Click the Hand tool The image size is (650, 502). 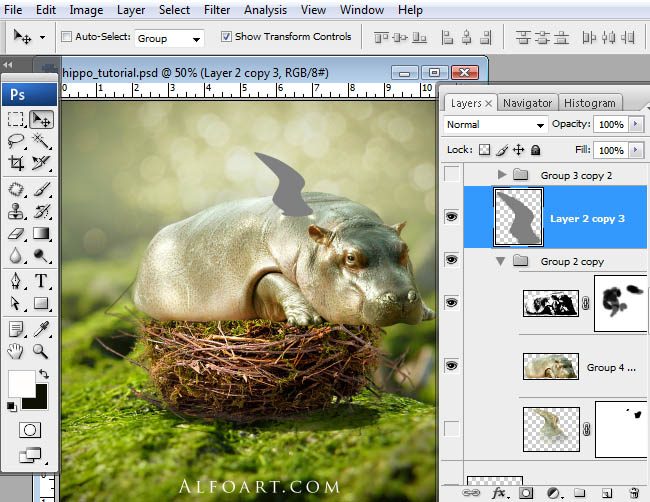click(x=16, y=351)
